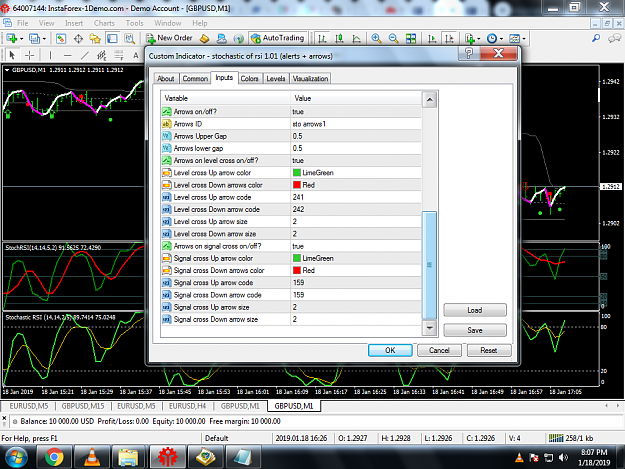Screen dimensions: 625x469
Task: Open Google Chrome from taskbar
Action: point(54,457)
